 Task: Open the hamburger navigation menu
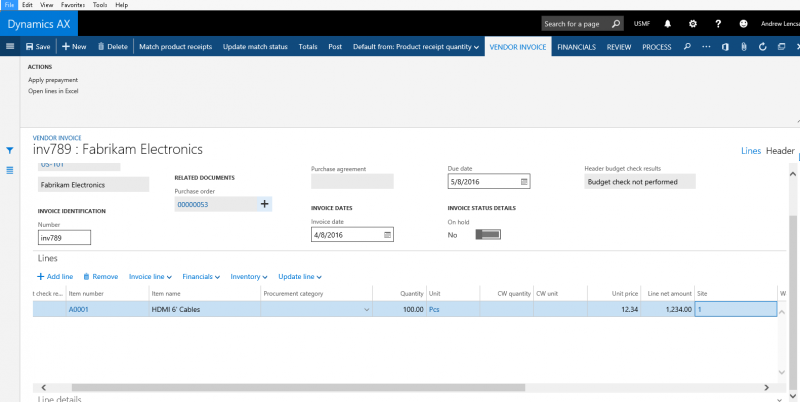coord(10,46)
